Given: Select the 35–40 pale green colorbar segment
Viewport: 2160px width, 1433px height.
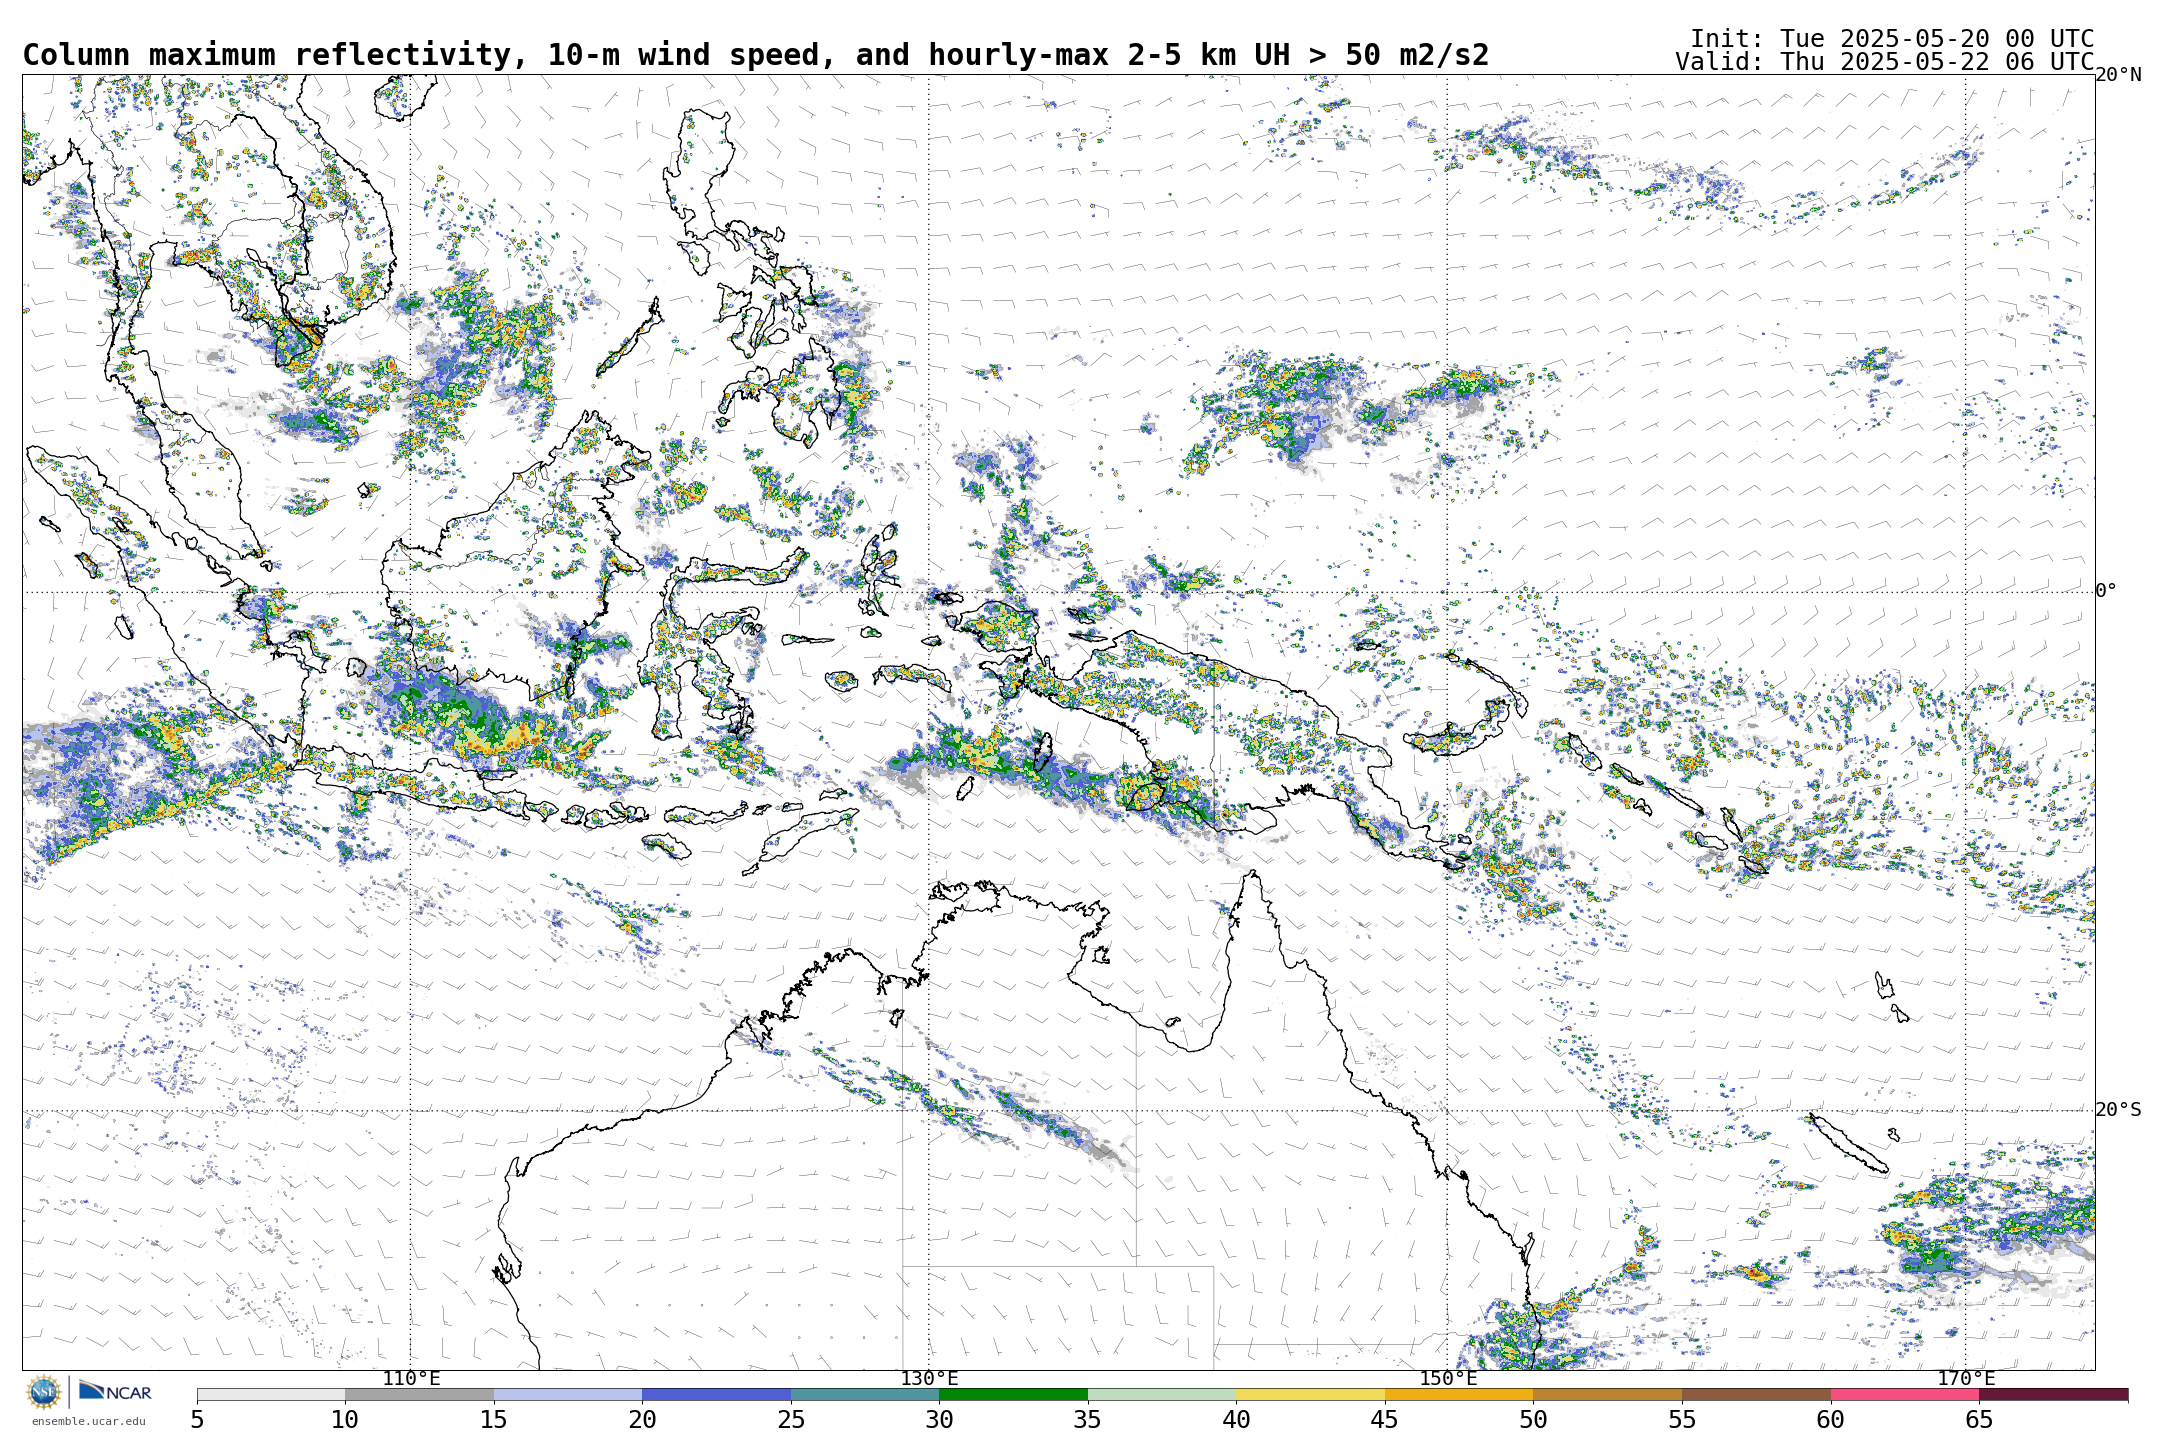Looking at the screenshot, I should click(1162, 1394).
